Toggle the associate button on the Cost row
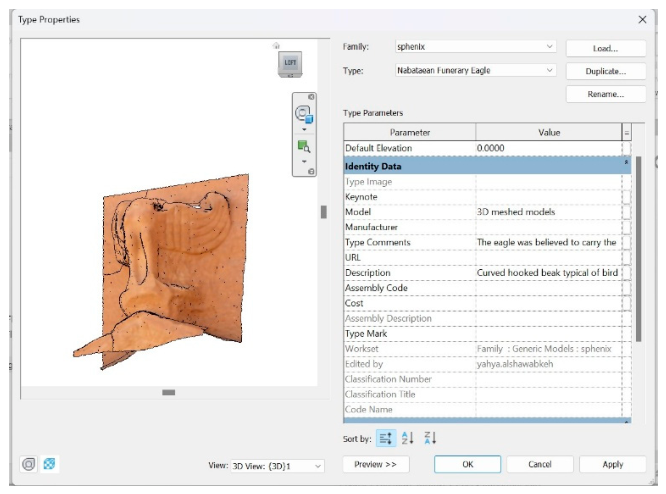666x494 pixels. pos(626,304)
